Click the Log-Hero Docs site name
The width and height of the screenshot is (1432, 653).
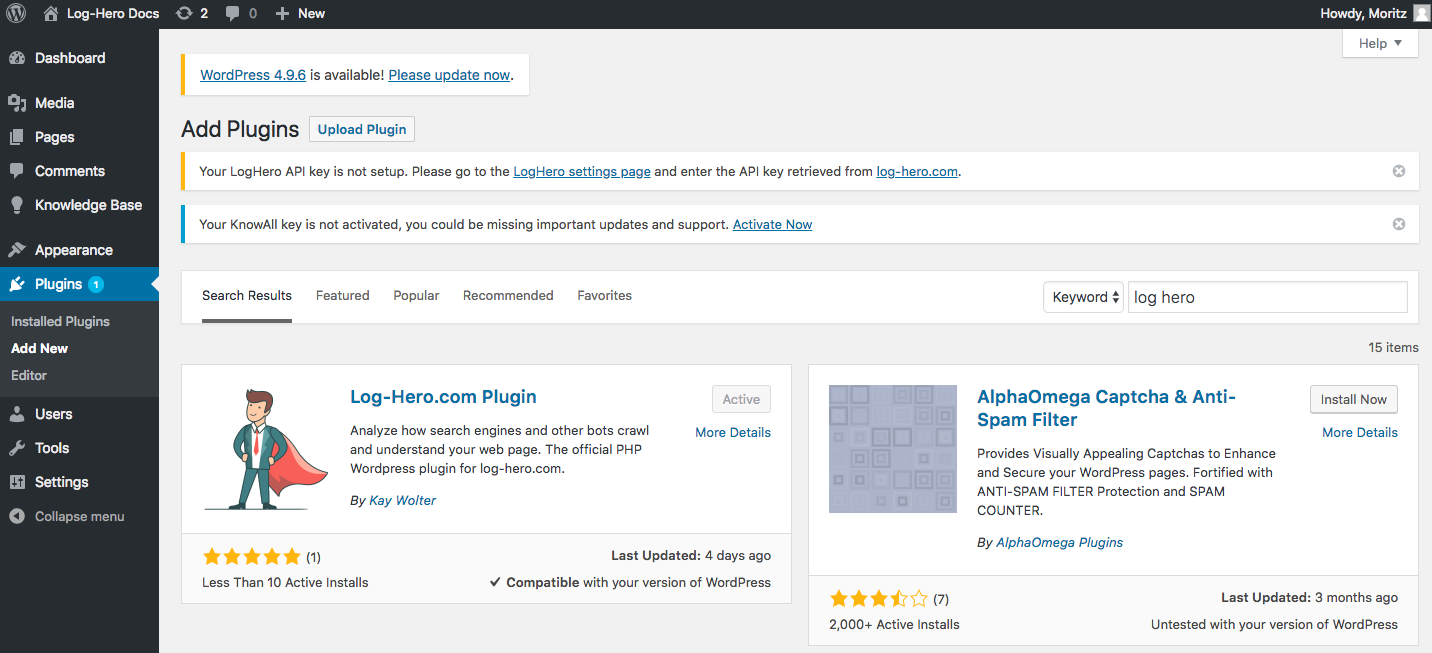(113, 14)
